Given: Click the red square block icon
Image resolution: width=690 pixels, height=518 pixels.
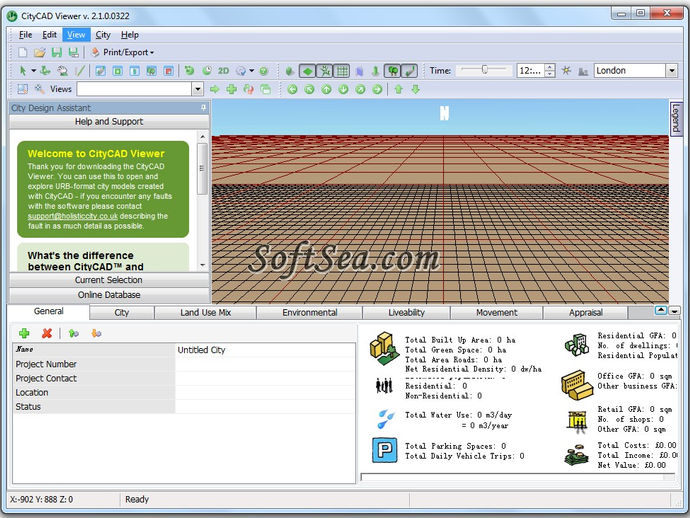Looking at the screenshot, I should click(169, 70).
